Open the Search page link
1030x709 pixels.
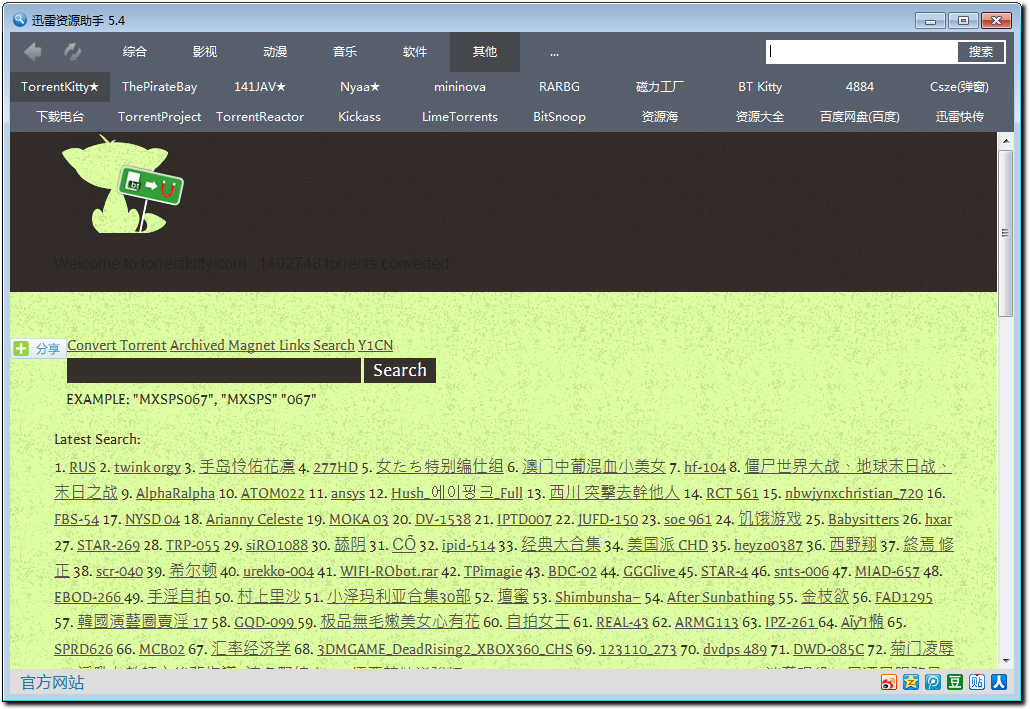334,346
